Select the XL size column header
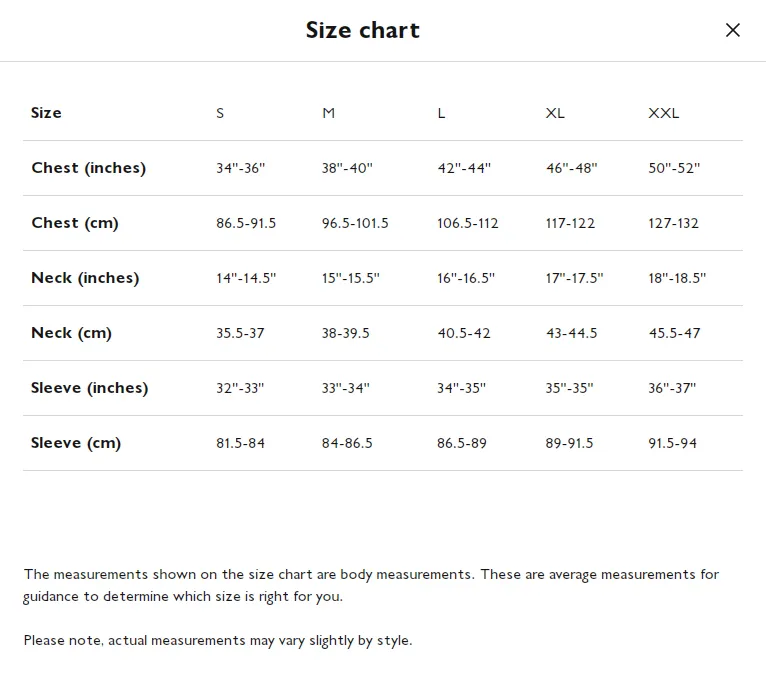Viewport: 766px width, 696px height. 555,113
